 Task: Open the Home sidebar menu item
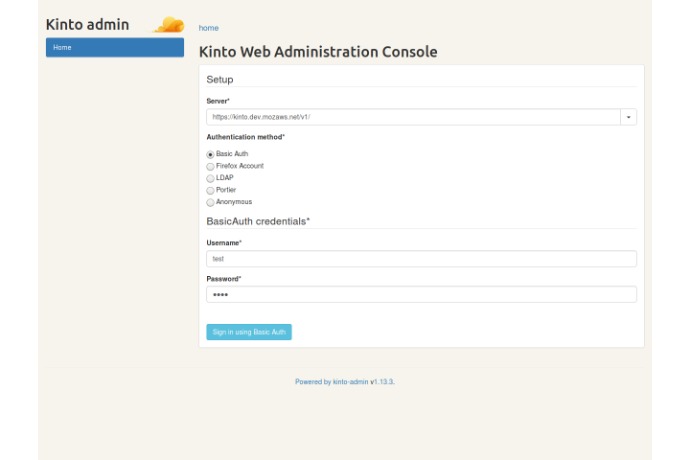point(115,48)
